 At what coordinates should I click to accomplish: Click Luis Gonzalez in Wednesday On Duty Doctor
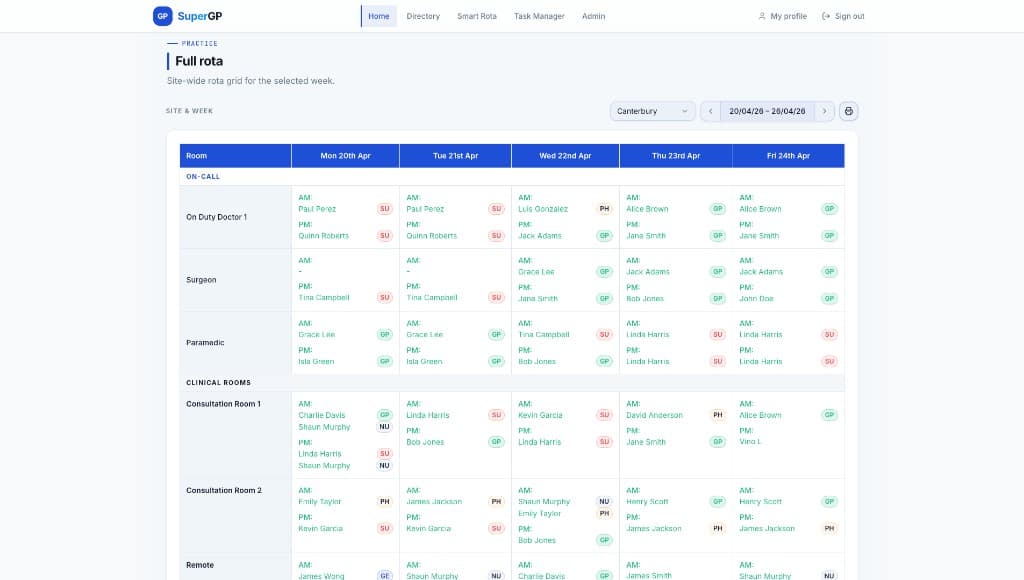[543, 209]
